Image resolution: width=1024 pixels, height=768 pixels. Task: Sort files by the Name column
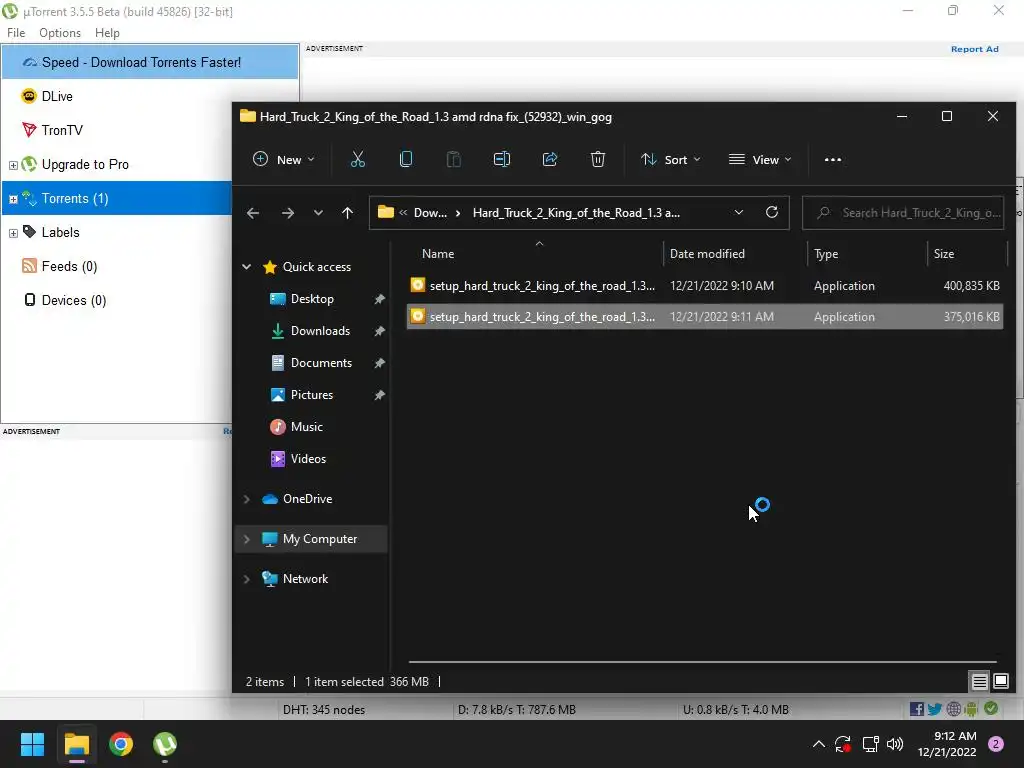(438, 253)
